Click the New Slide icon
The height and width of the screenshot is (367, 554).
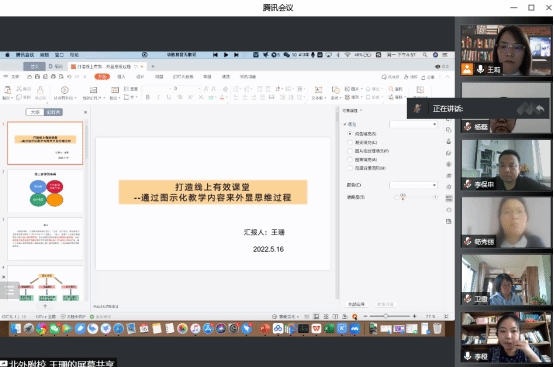point(93,90)
